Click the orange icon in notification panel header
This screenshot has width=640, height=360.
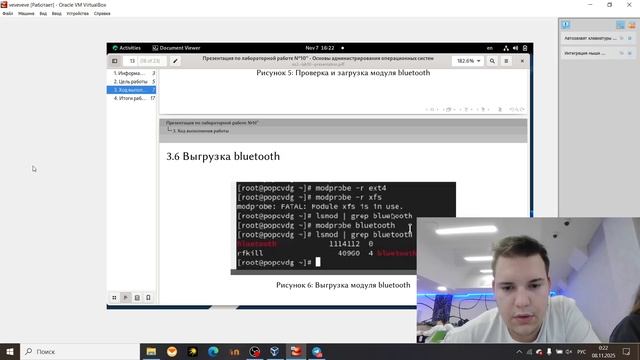coord(632,25)
